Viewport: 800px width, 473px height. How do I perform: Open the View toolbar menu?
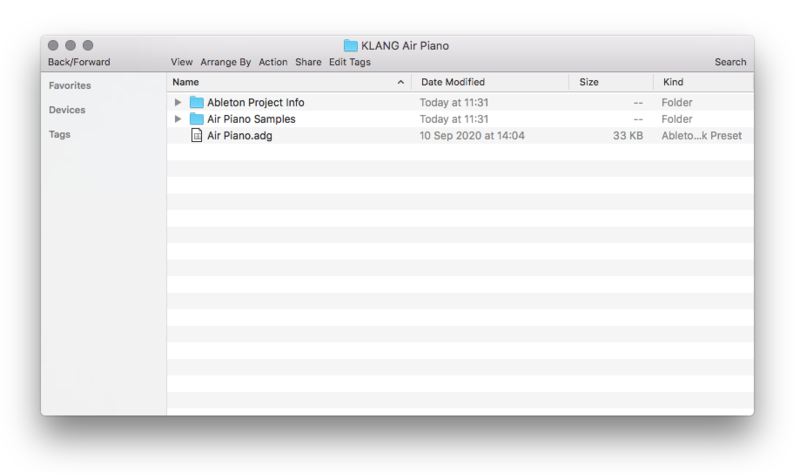tap(182, 62)
